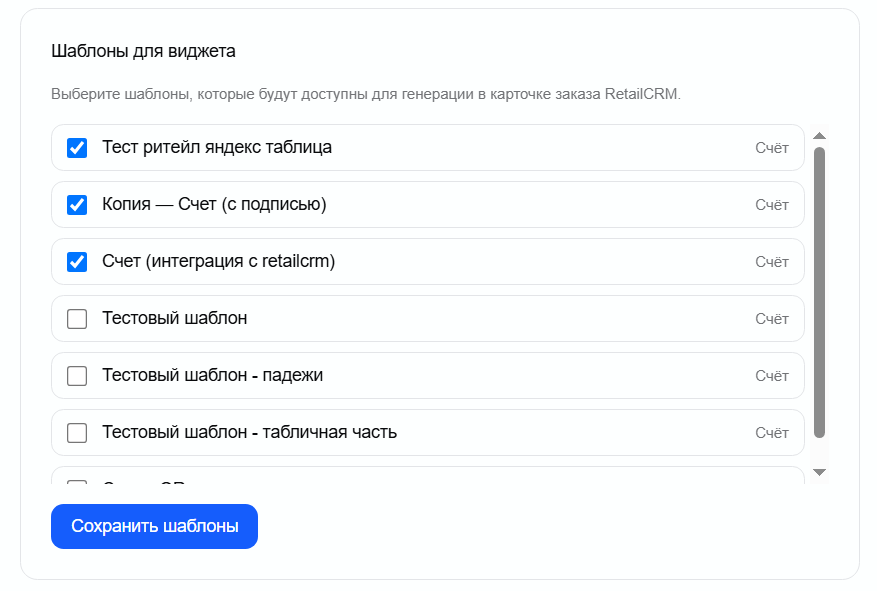Click 'Счёт' tag in 'табличная часть' row
The width and height of the screenshot is (877, 591).
click(772, 433)
